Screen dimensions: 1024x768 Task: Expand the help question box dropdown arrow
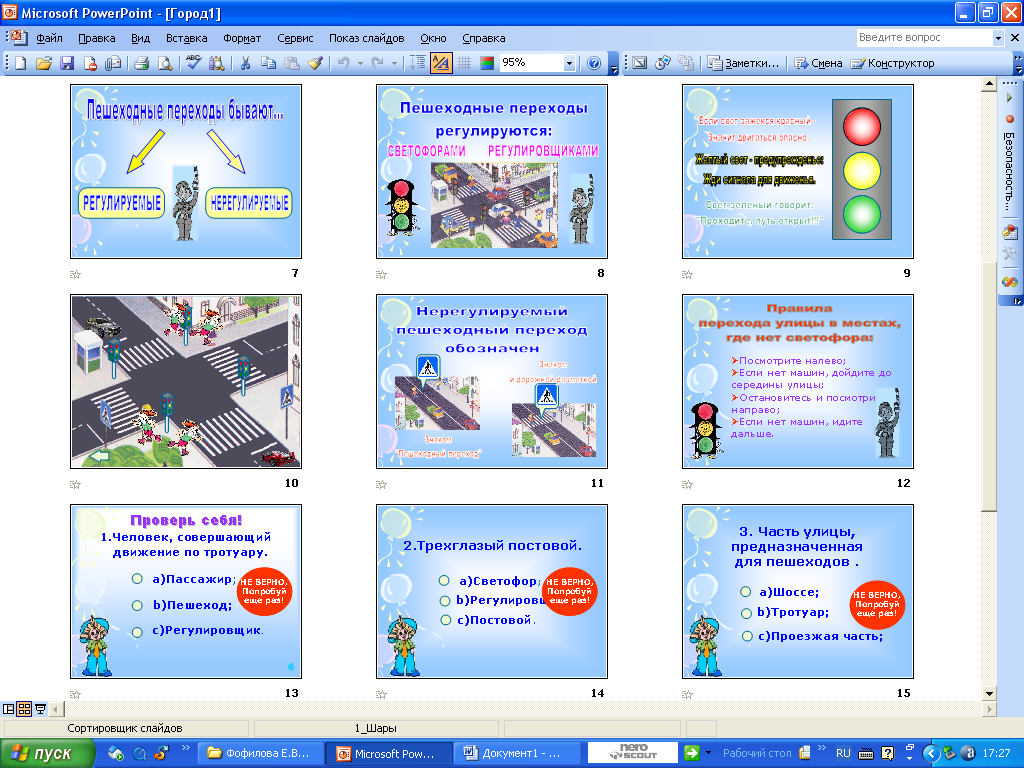(998, 38)
